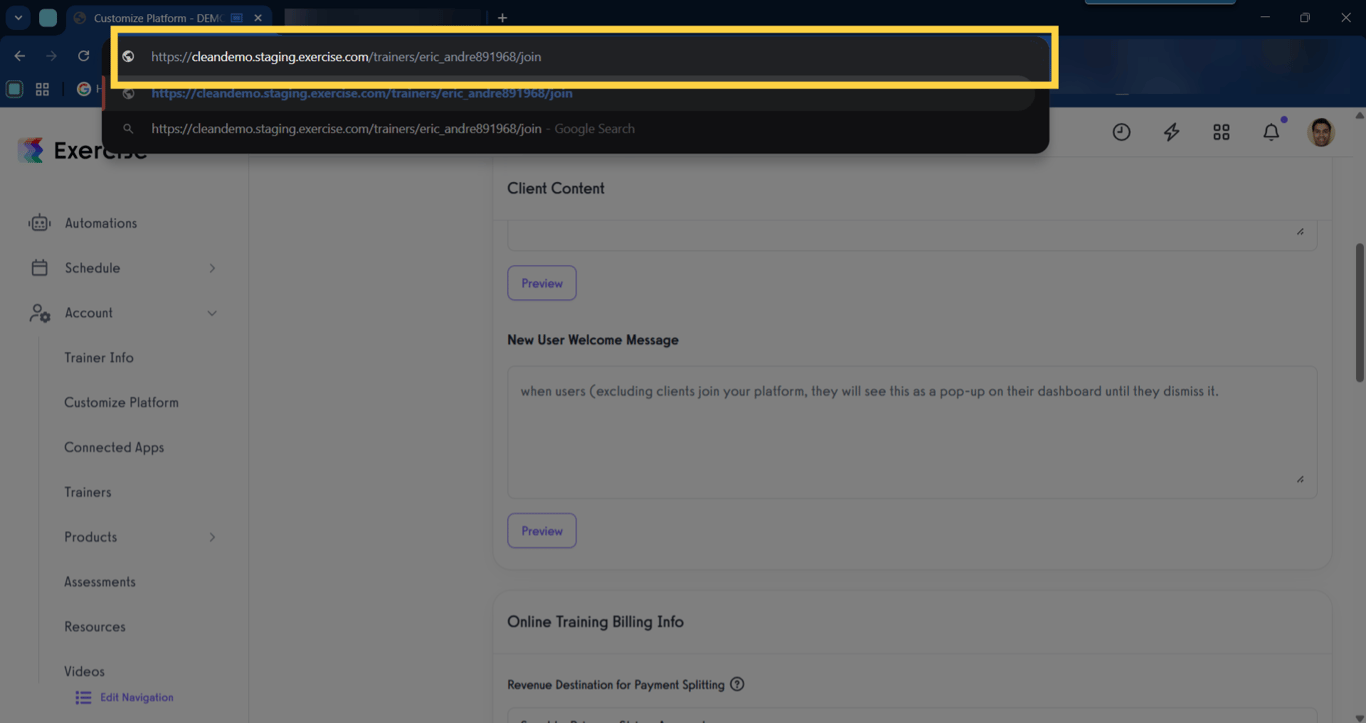Image resolution: width=1366 pixels, height=723 pixels.
Task: Open the Edit Navigation link
Action: [137, 698]
